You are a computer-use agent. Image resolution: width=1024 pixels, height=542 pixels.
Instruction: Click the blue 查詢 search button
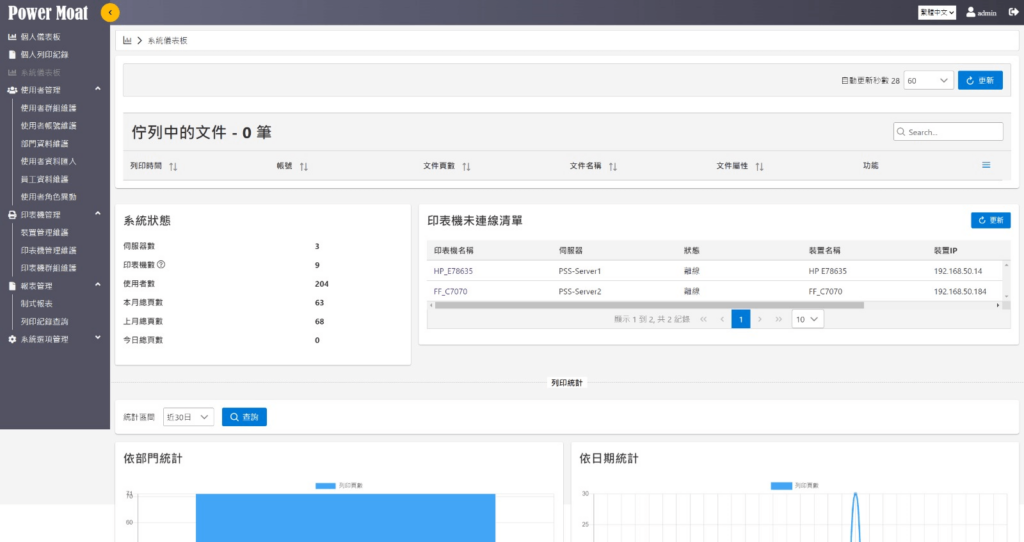(x=244, y=417)
